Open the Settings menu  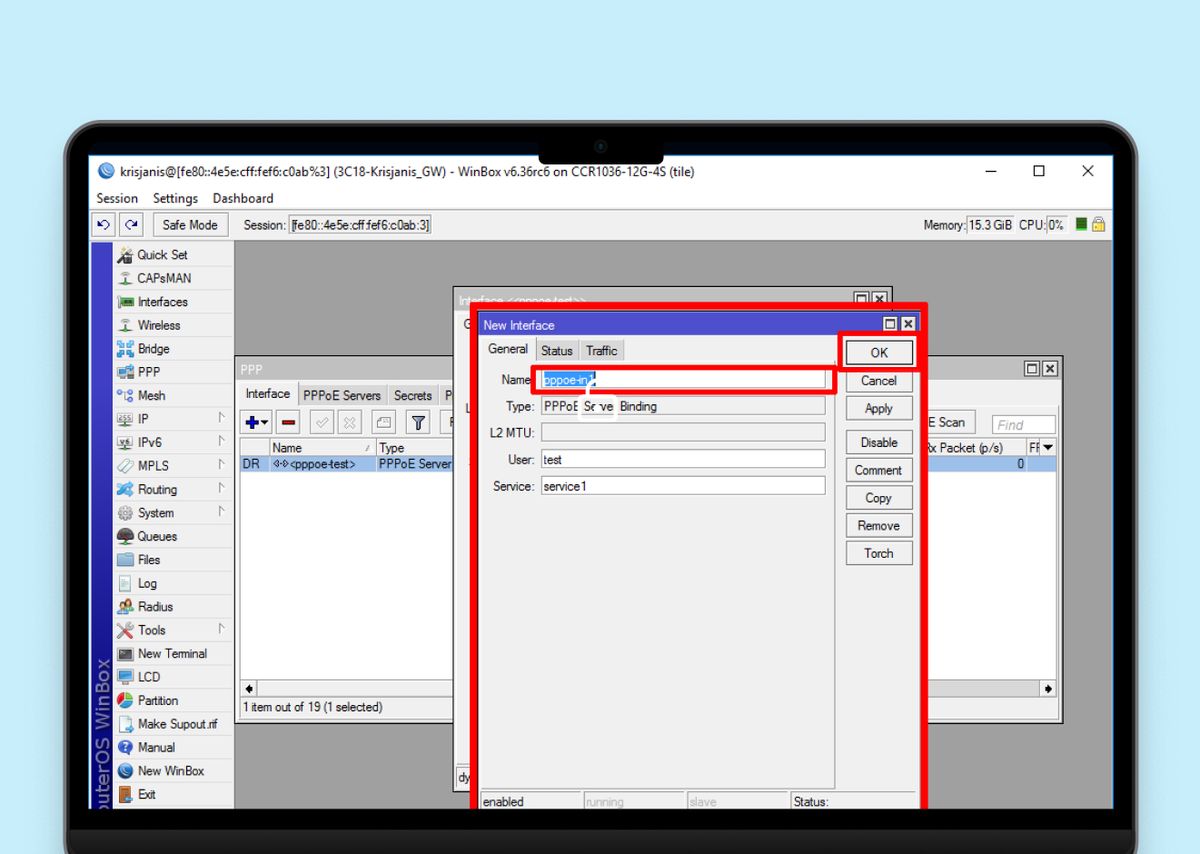pos(175,198)
